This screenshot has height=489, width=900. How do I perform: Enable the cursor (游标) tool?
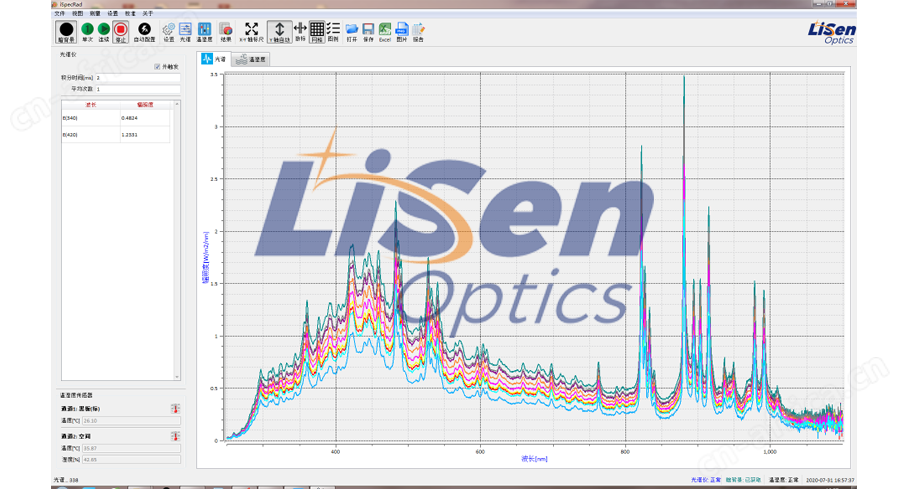click(300, 32)
